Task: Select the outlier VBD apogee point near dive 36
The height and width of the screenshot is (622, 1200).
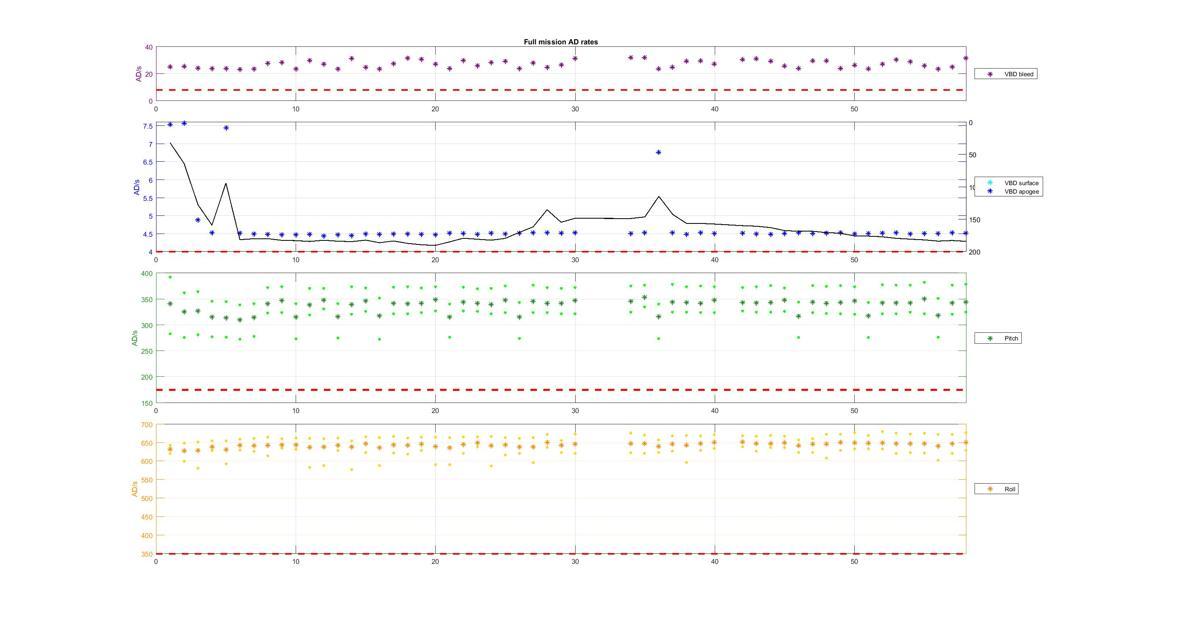Action: (658, 152)
